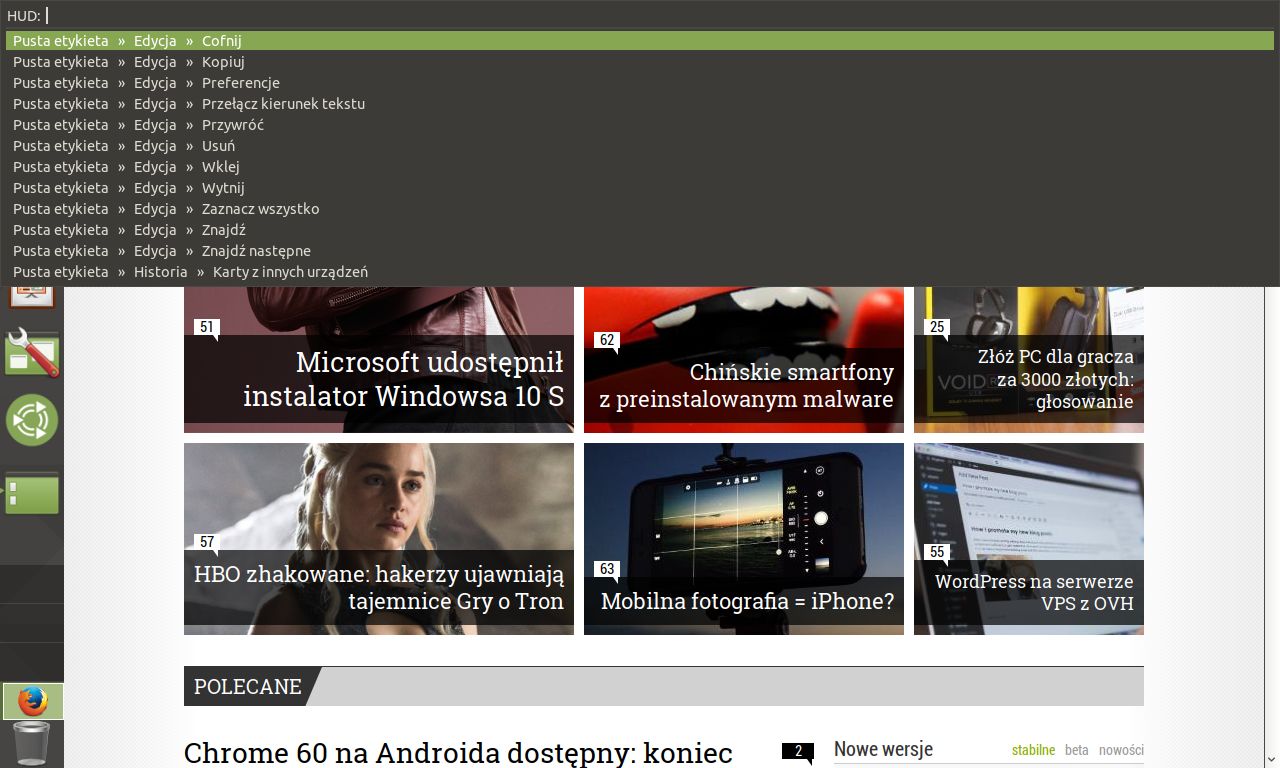Switch to the Firefox launcher icon

tap(32, 701)
